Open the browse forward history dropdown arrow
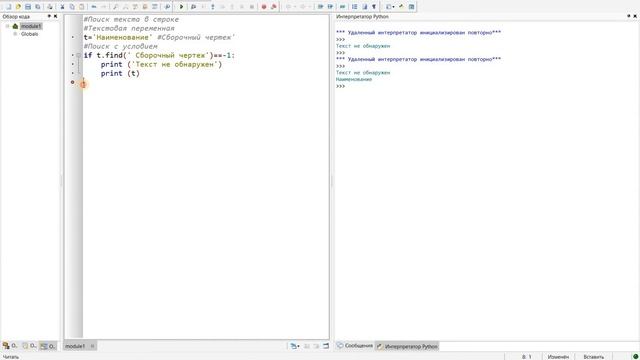This screenshot has height=360, width=640. [309, 7]
